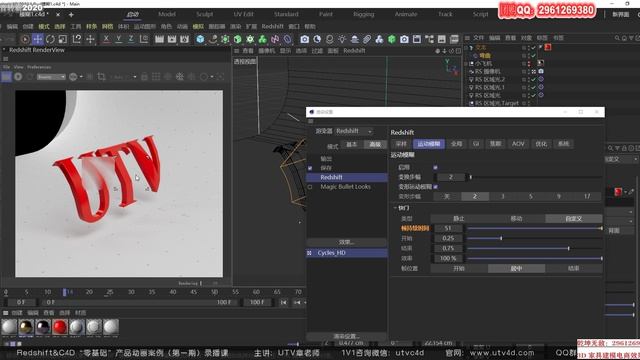Toggle the 变形运动模糊 checkbox
Viewport: 640px width, 360px height.
coord(435,187)
